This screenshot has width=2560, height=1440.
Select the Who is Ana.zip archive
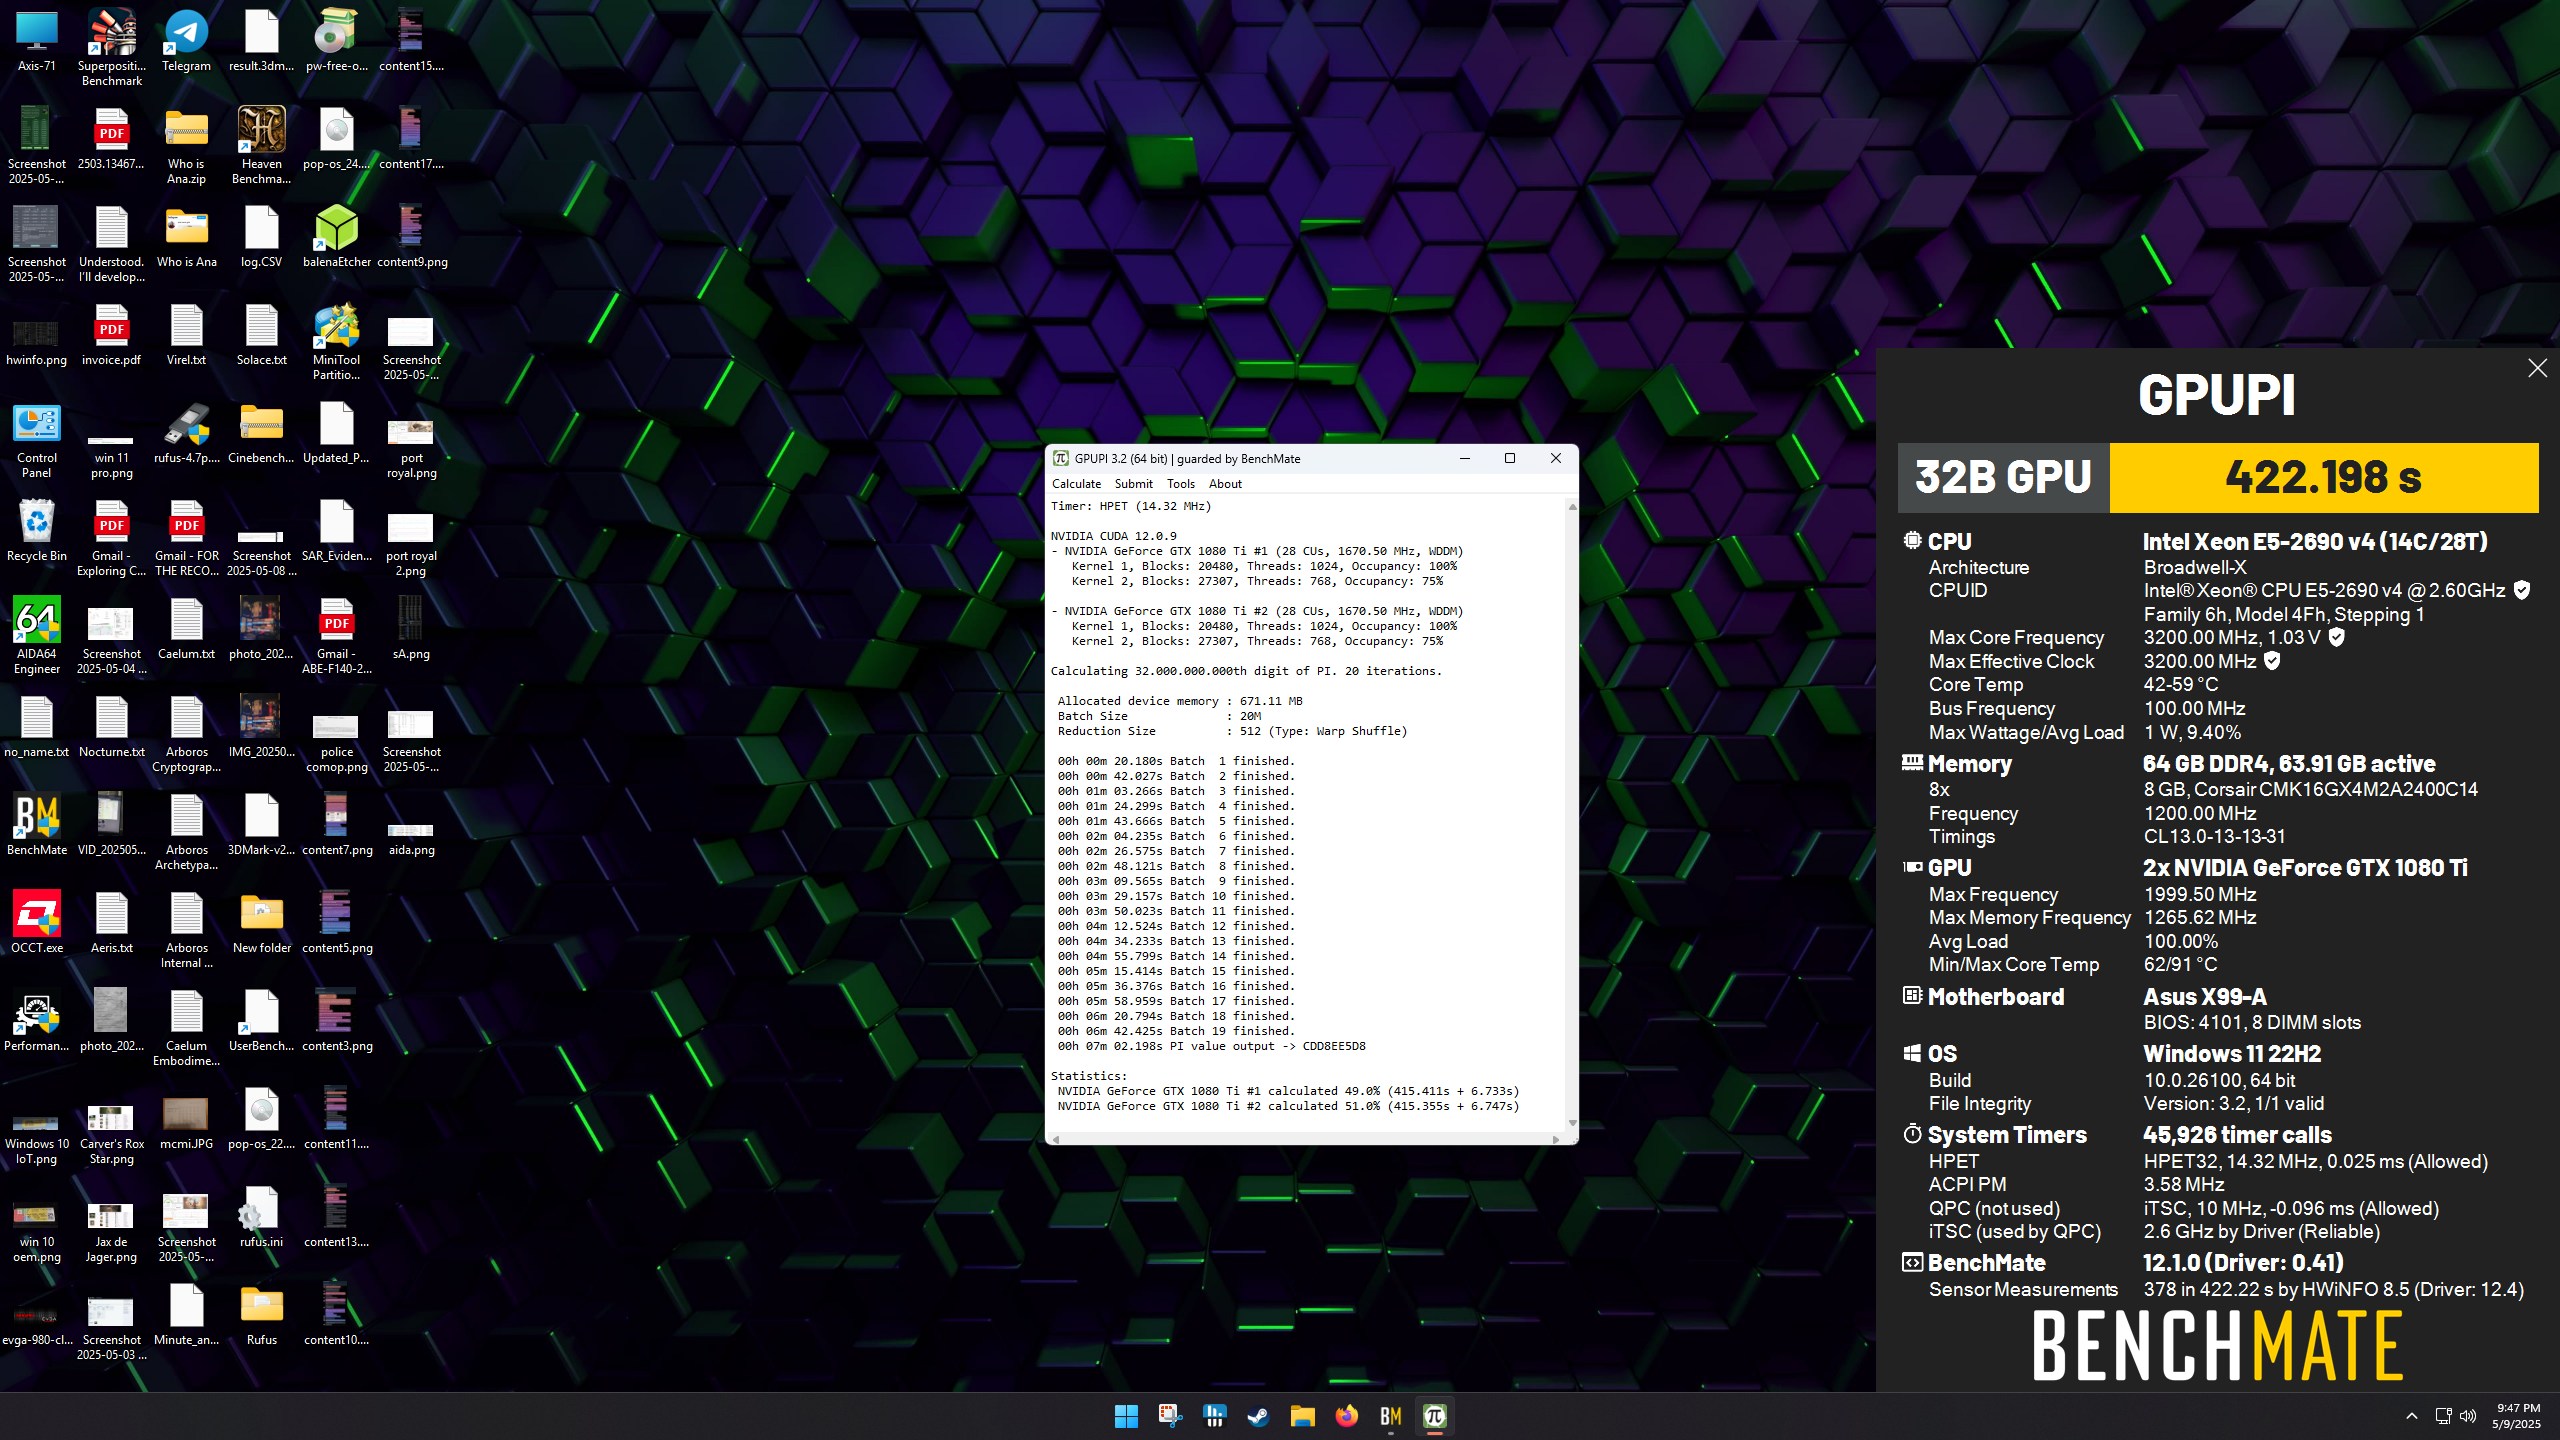point(186,145)
